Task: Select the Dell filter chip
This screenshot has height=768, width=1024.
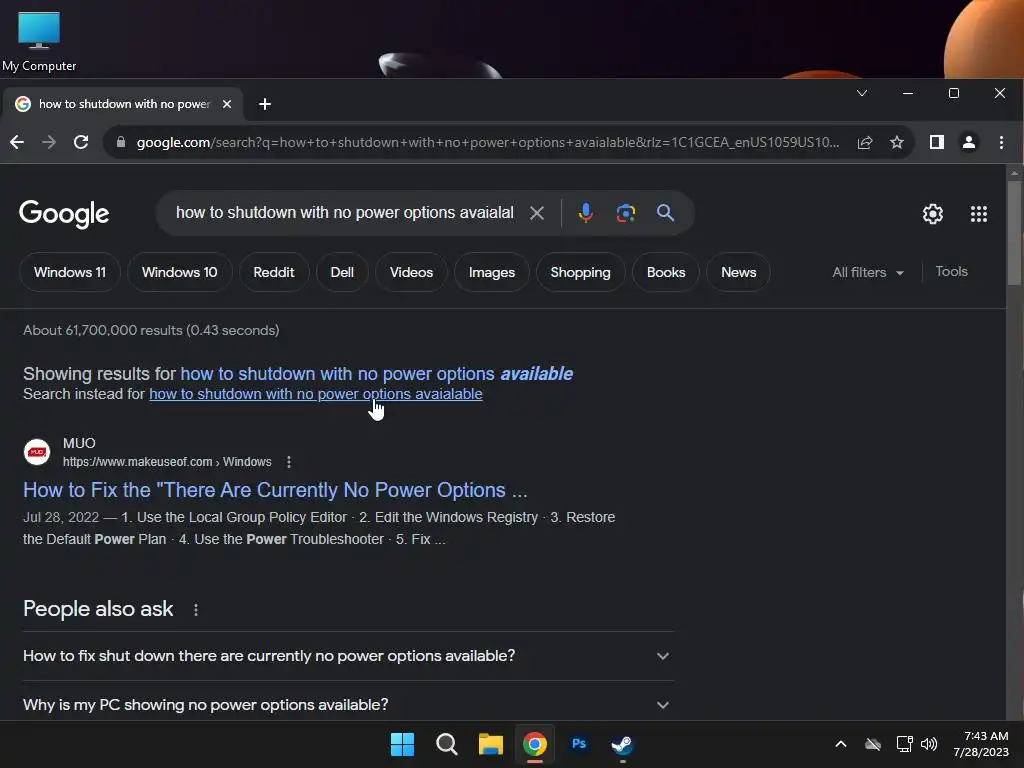Action: (342, 272)
